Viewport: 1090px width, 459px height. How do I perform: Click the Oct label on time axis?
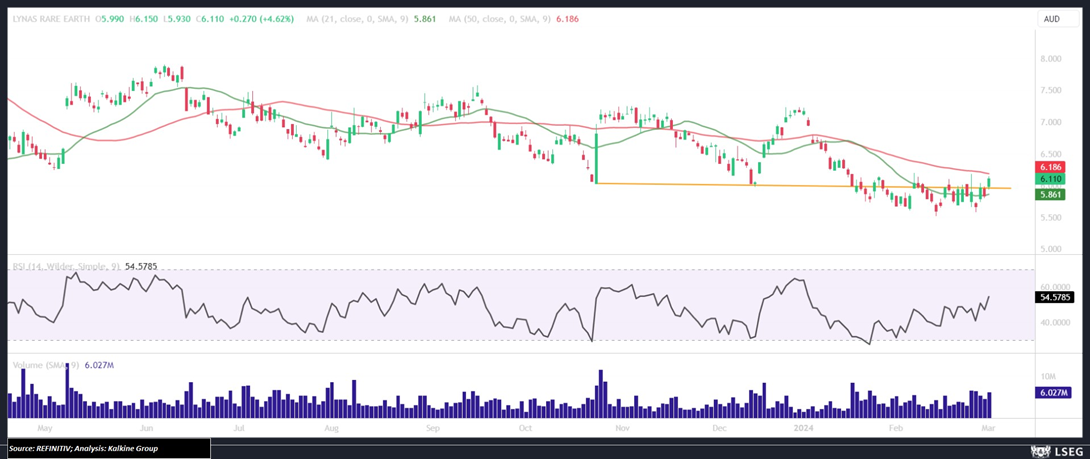coord(525,428)
